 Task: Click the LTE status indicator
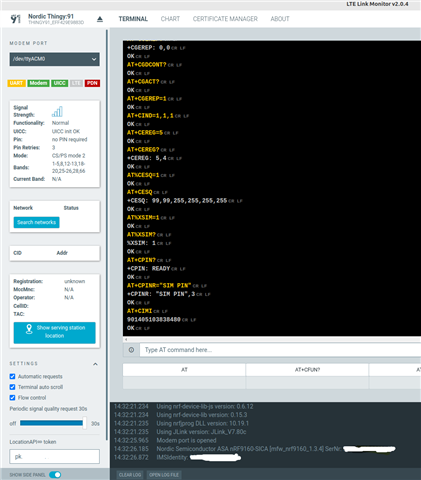pos(76,83)
